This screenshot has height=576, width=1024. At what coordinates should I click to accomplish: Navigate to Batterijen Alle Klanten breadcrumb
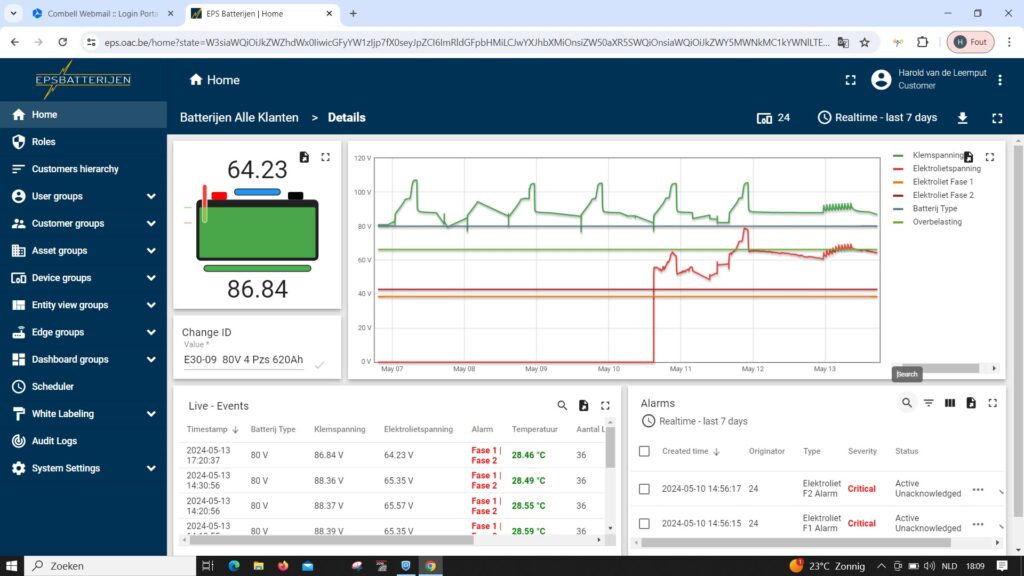239,118
